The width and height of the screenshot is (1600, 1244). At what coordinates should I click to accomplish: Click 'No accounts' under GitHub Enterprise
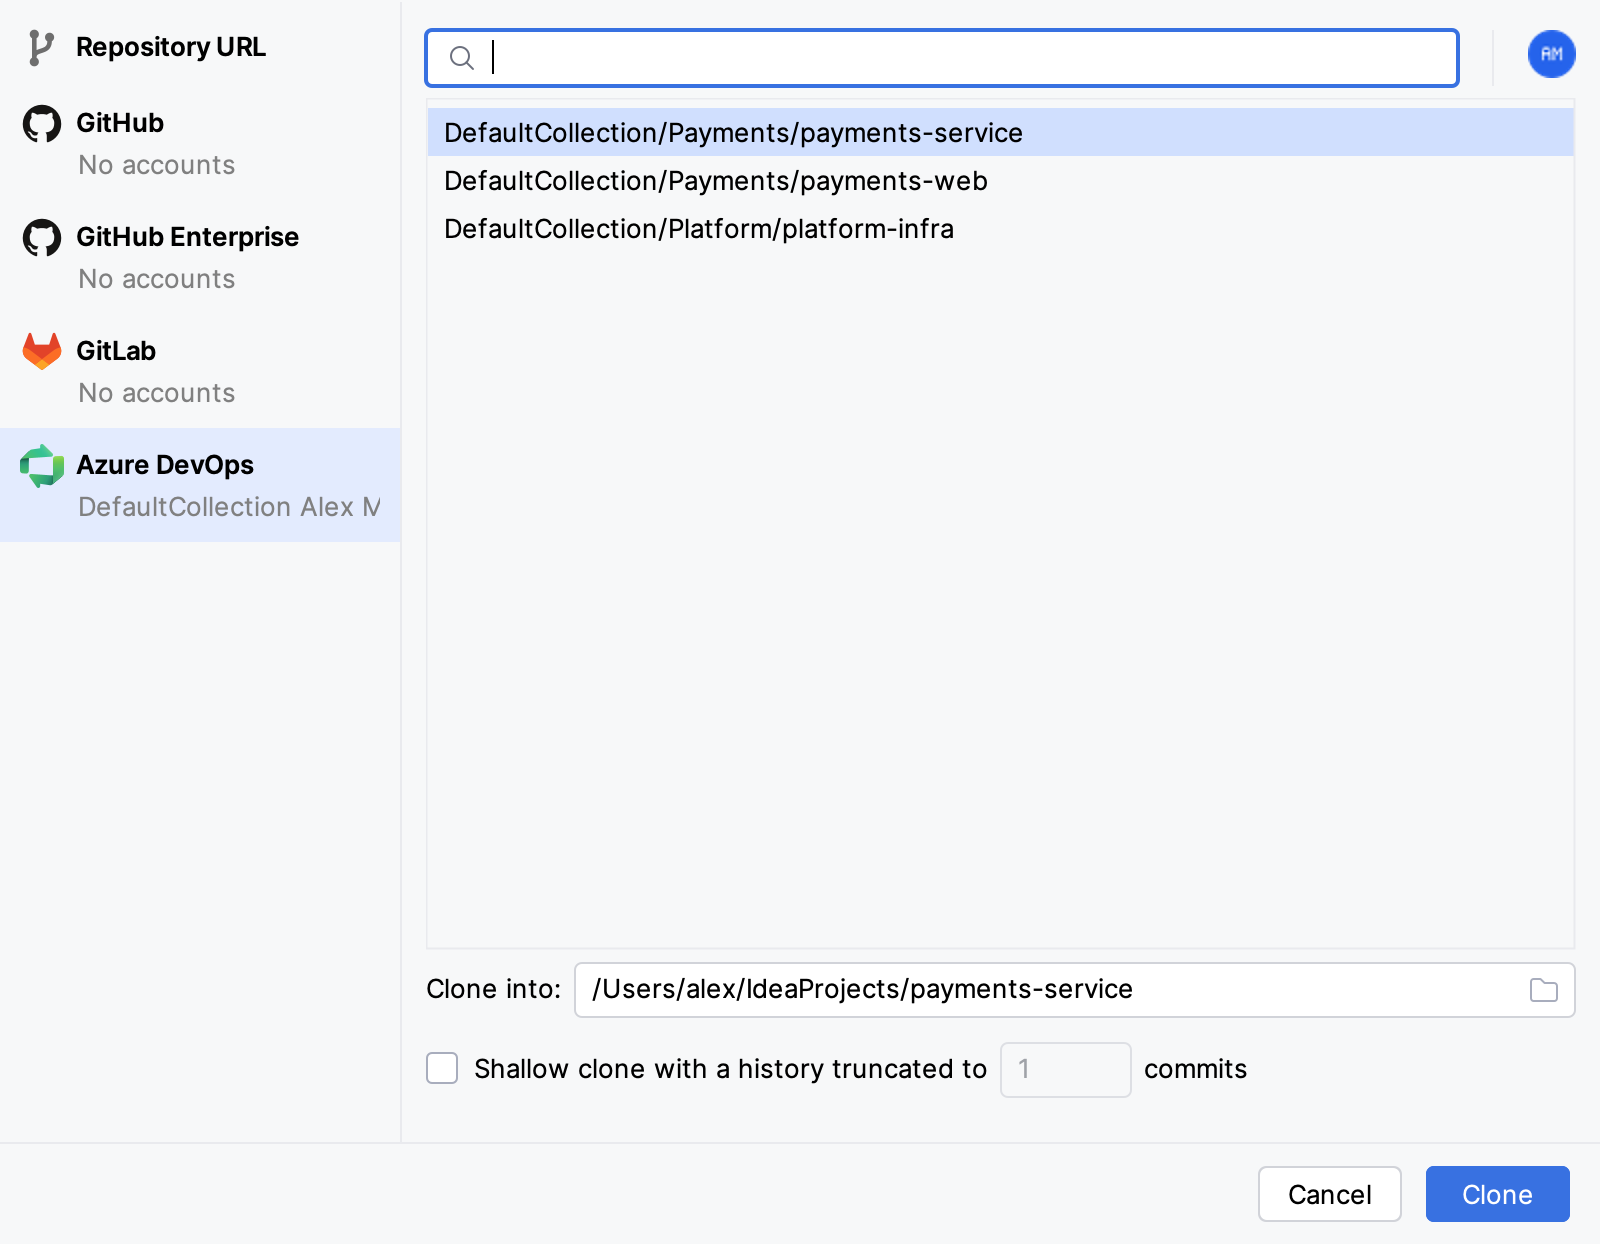pos(157,279)
